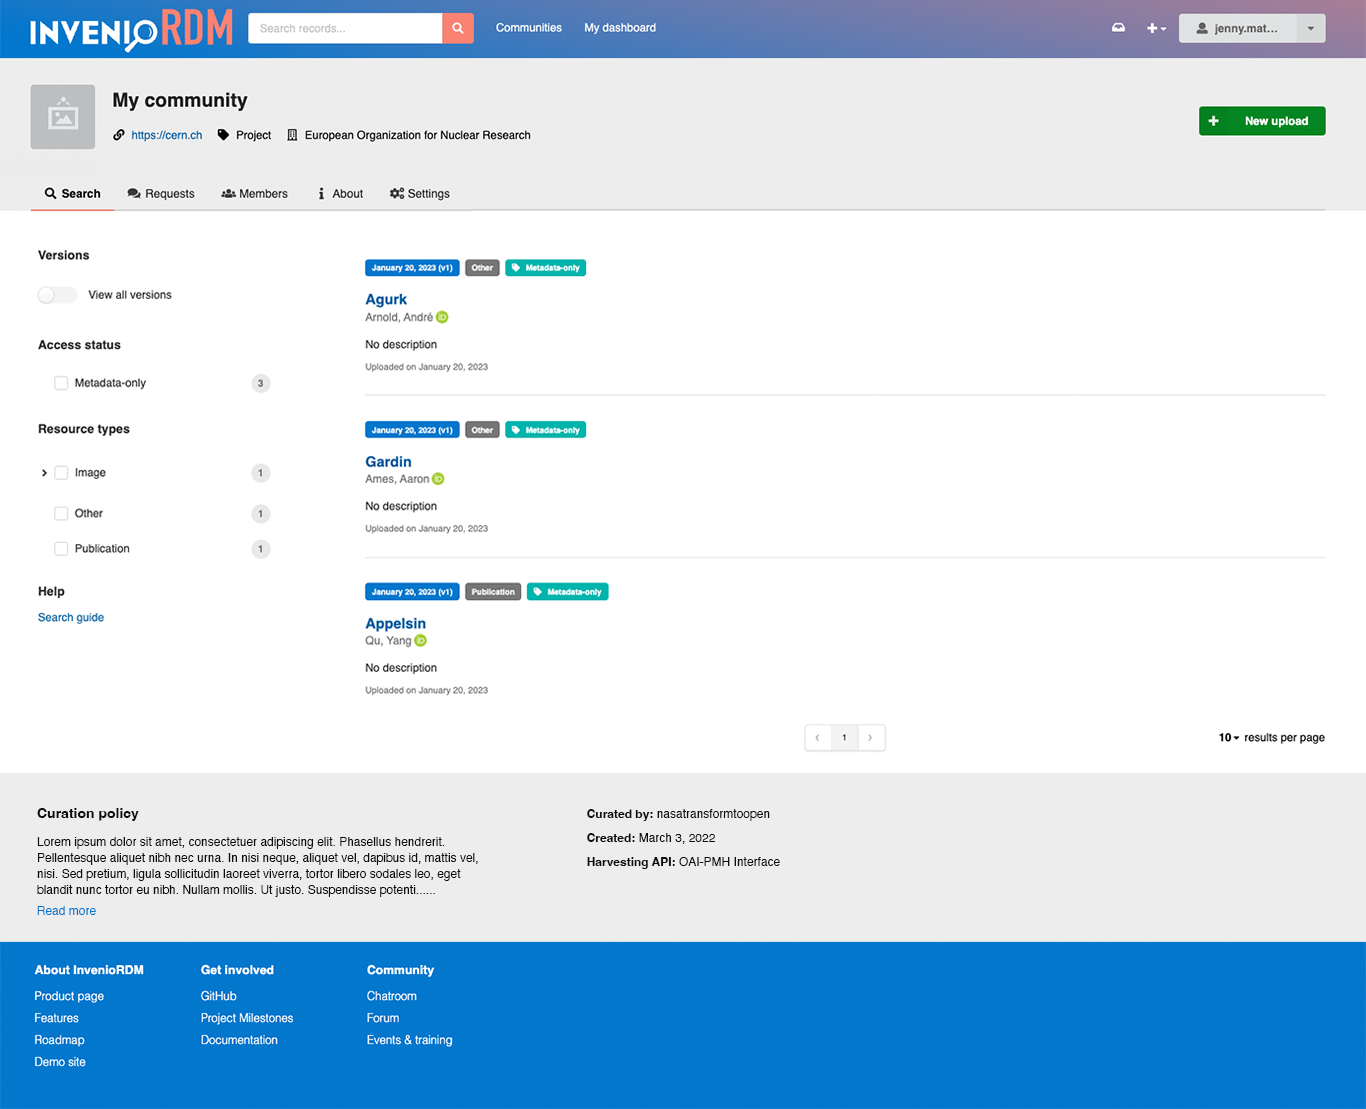The image size is (1366, 1109).
Task: Switch to the Members tab
Action: tap(254, 193)
